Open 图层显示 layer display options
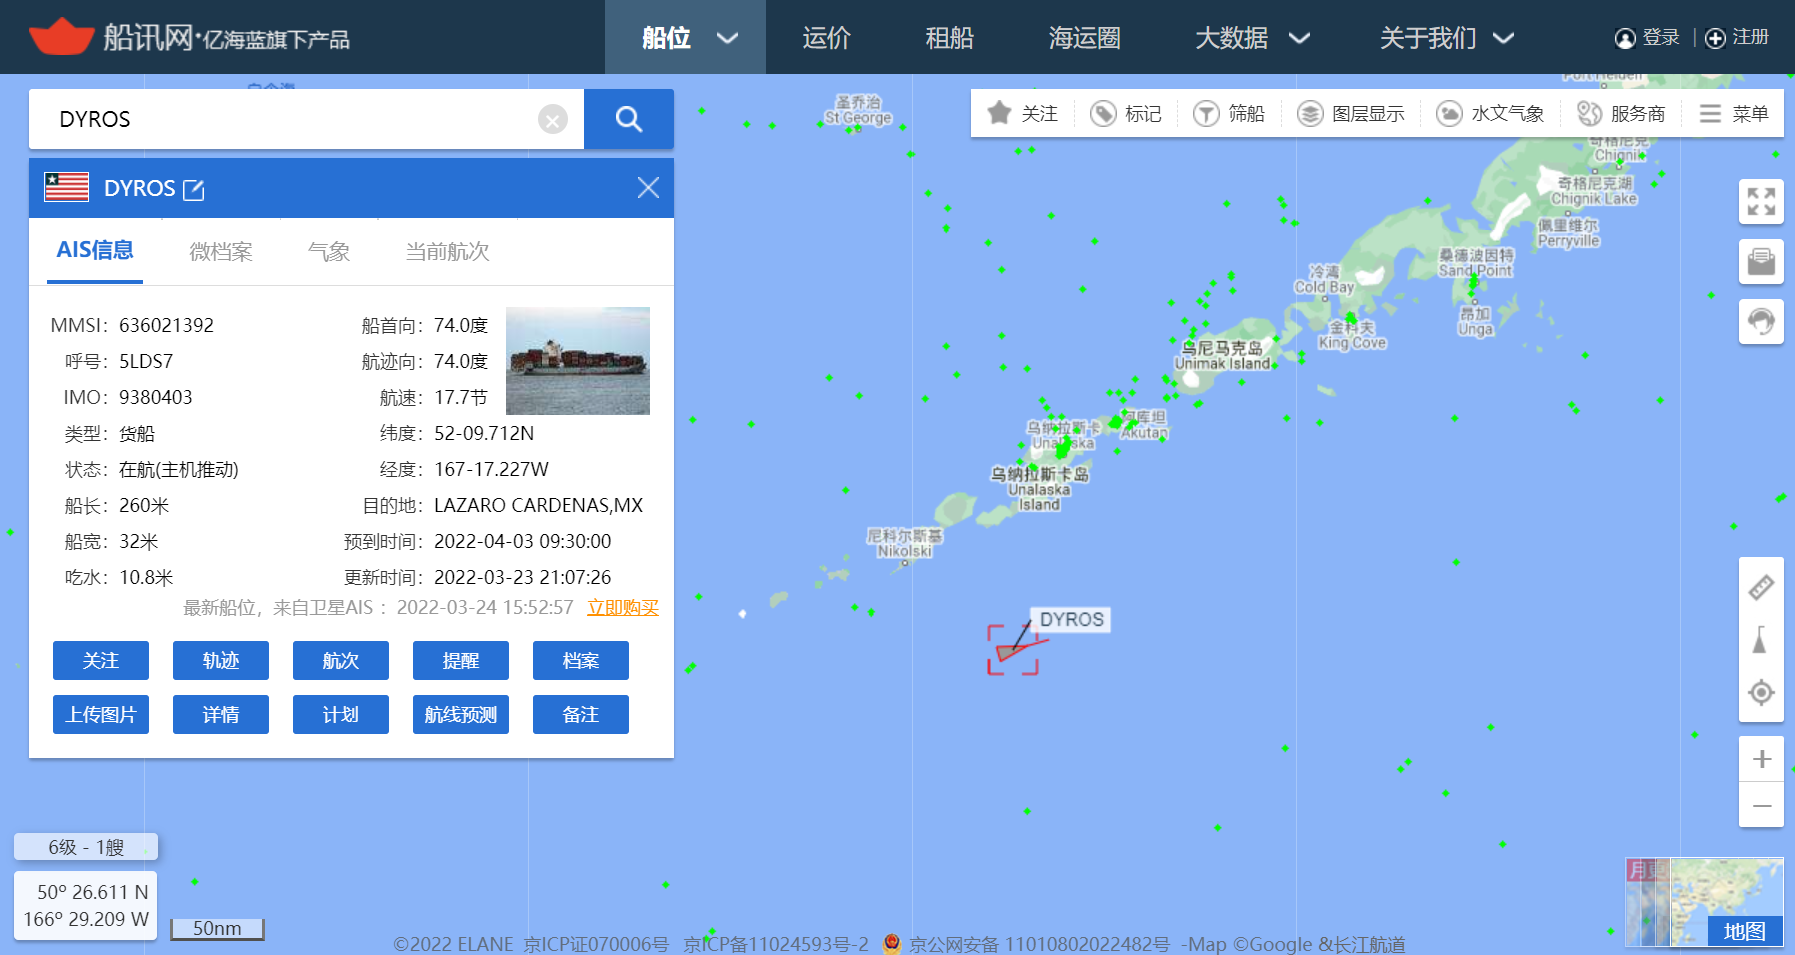Viewport: 1795px width, 955px height. click(1351, 114)
